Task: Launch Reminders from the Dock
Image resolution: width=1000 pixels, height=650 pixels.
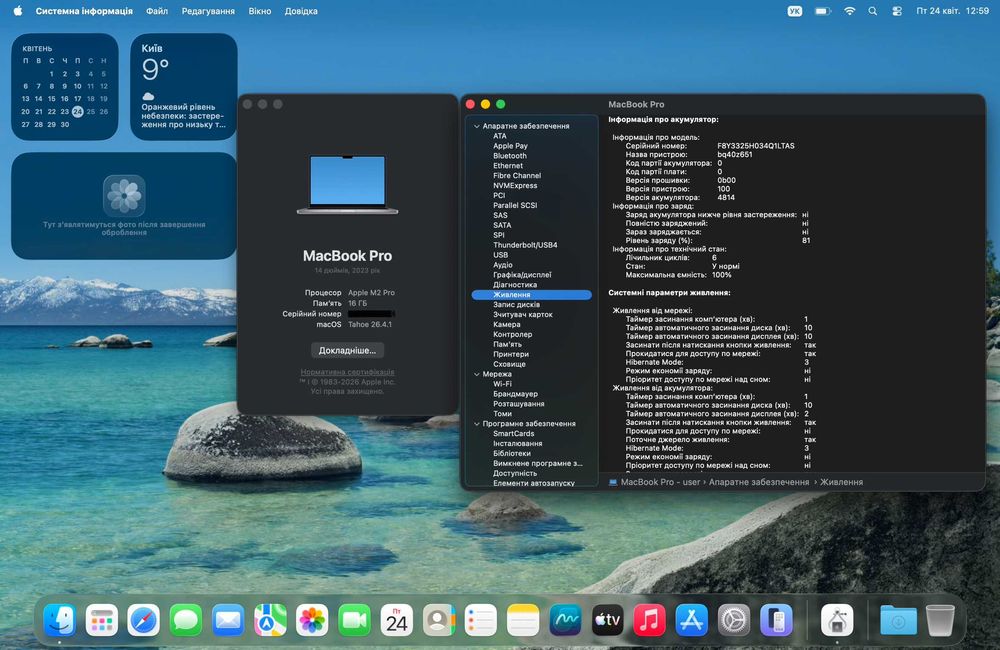Action: (x=481, y=620)
